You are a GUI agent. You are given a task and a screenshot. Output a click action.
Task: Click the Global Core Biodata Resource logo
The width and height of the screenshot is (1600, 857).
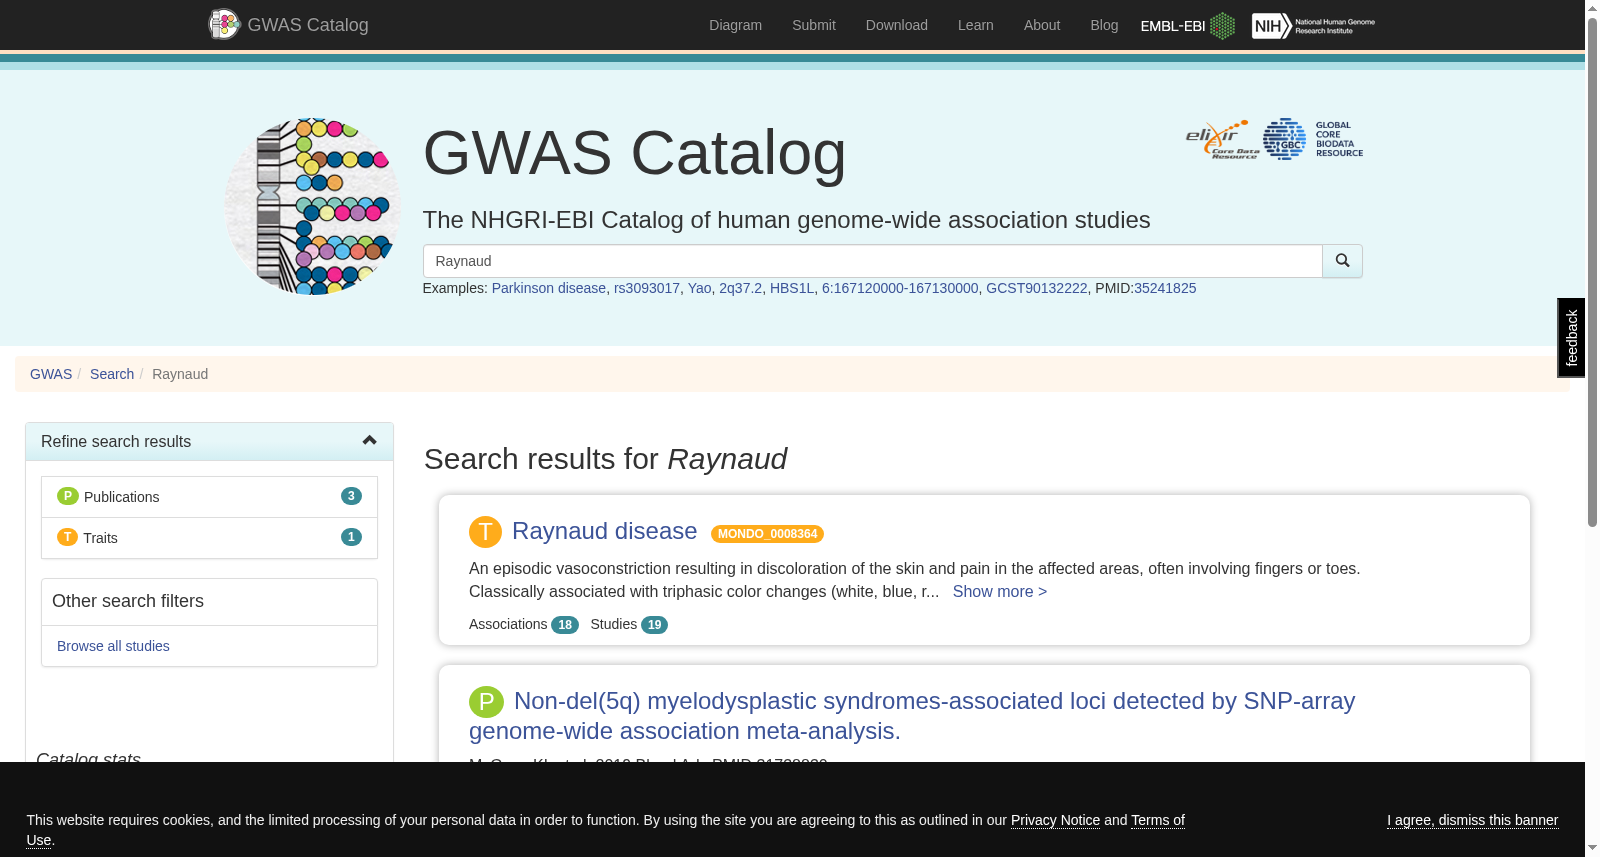click(x=1313, y=139)
